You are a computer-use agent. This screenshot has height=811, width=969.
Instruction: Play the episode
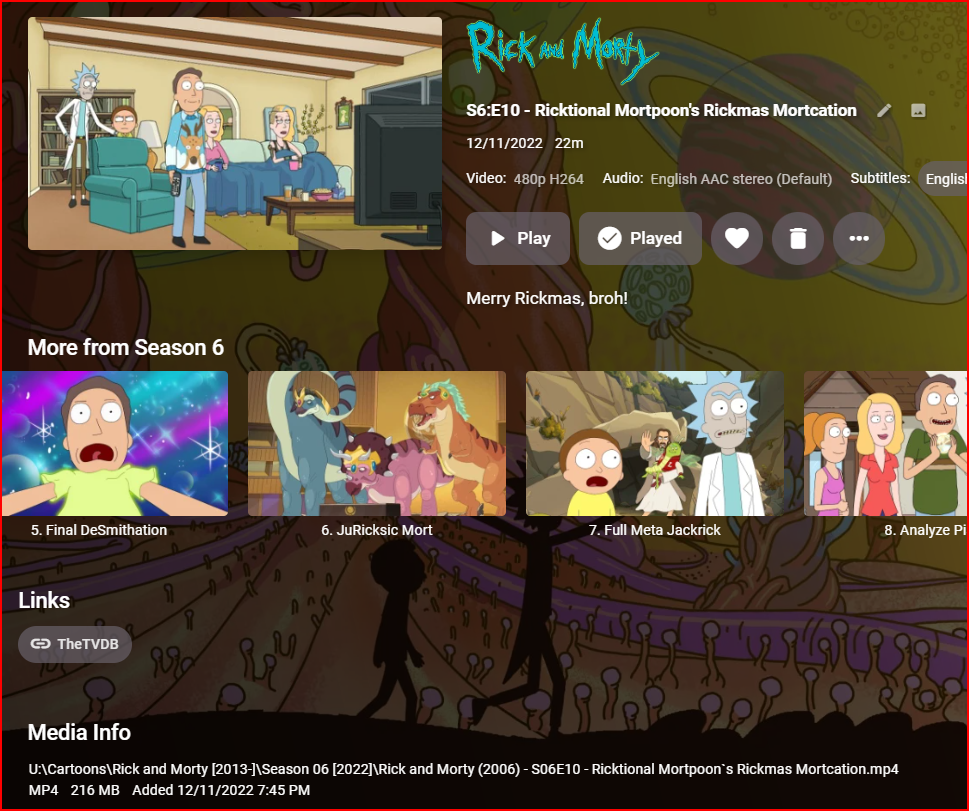point(518,238)
